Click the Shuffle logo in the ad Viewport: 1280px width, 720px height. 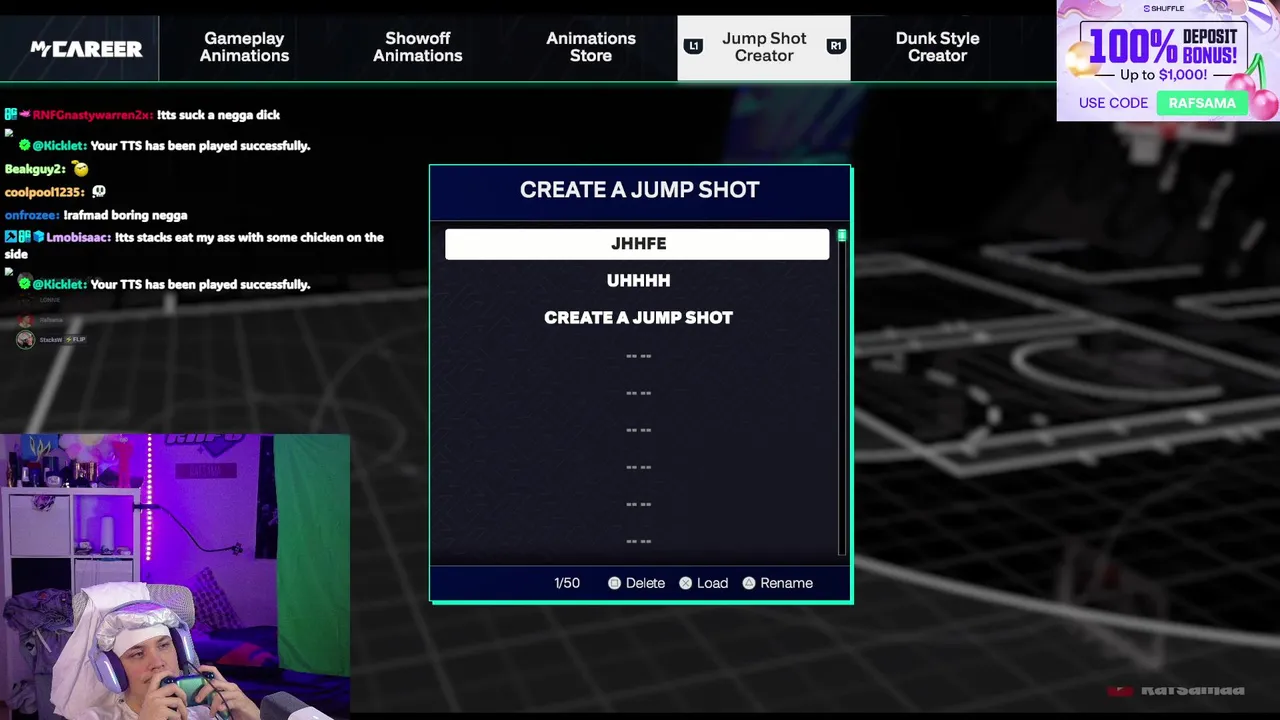[x=1164, y=9]
